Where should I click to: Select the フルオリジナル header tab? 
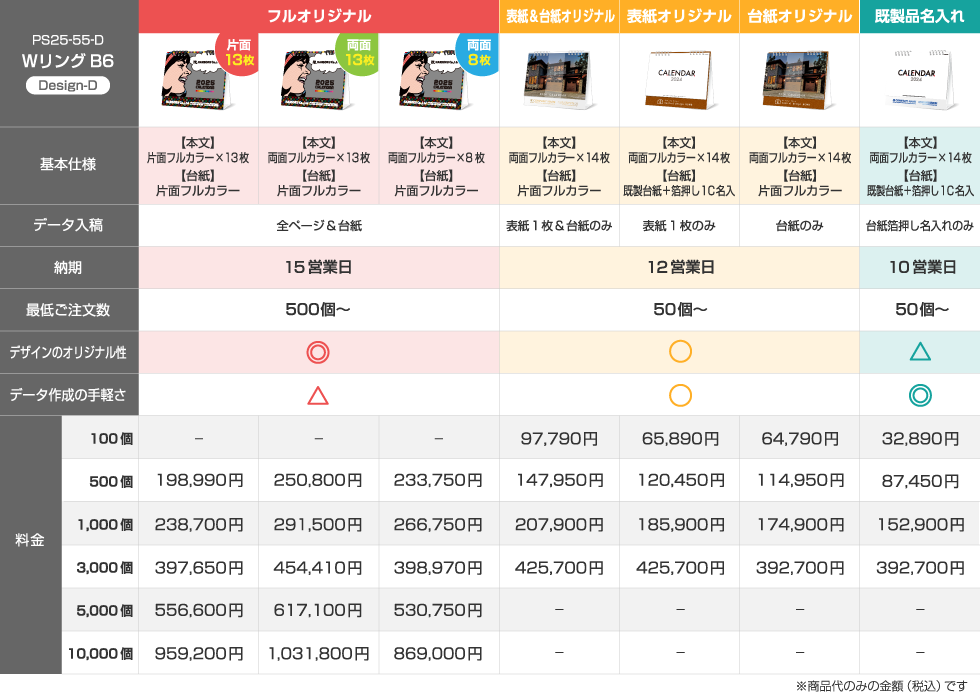[x=318, y=16]
